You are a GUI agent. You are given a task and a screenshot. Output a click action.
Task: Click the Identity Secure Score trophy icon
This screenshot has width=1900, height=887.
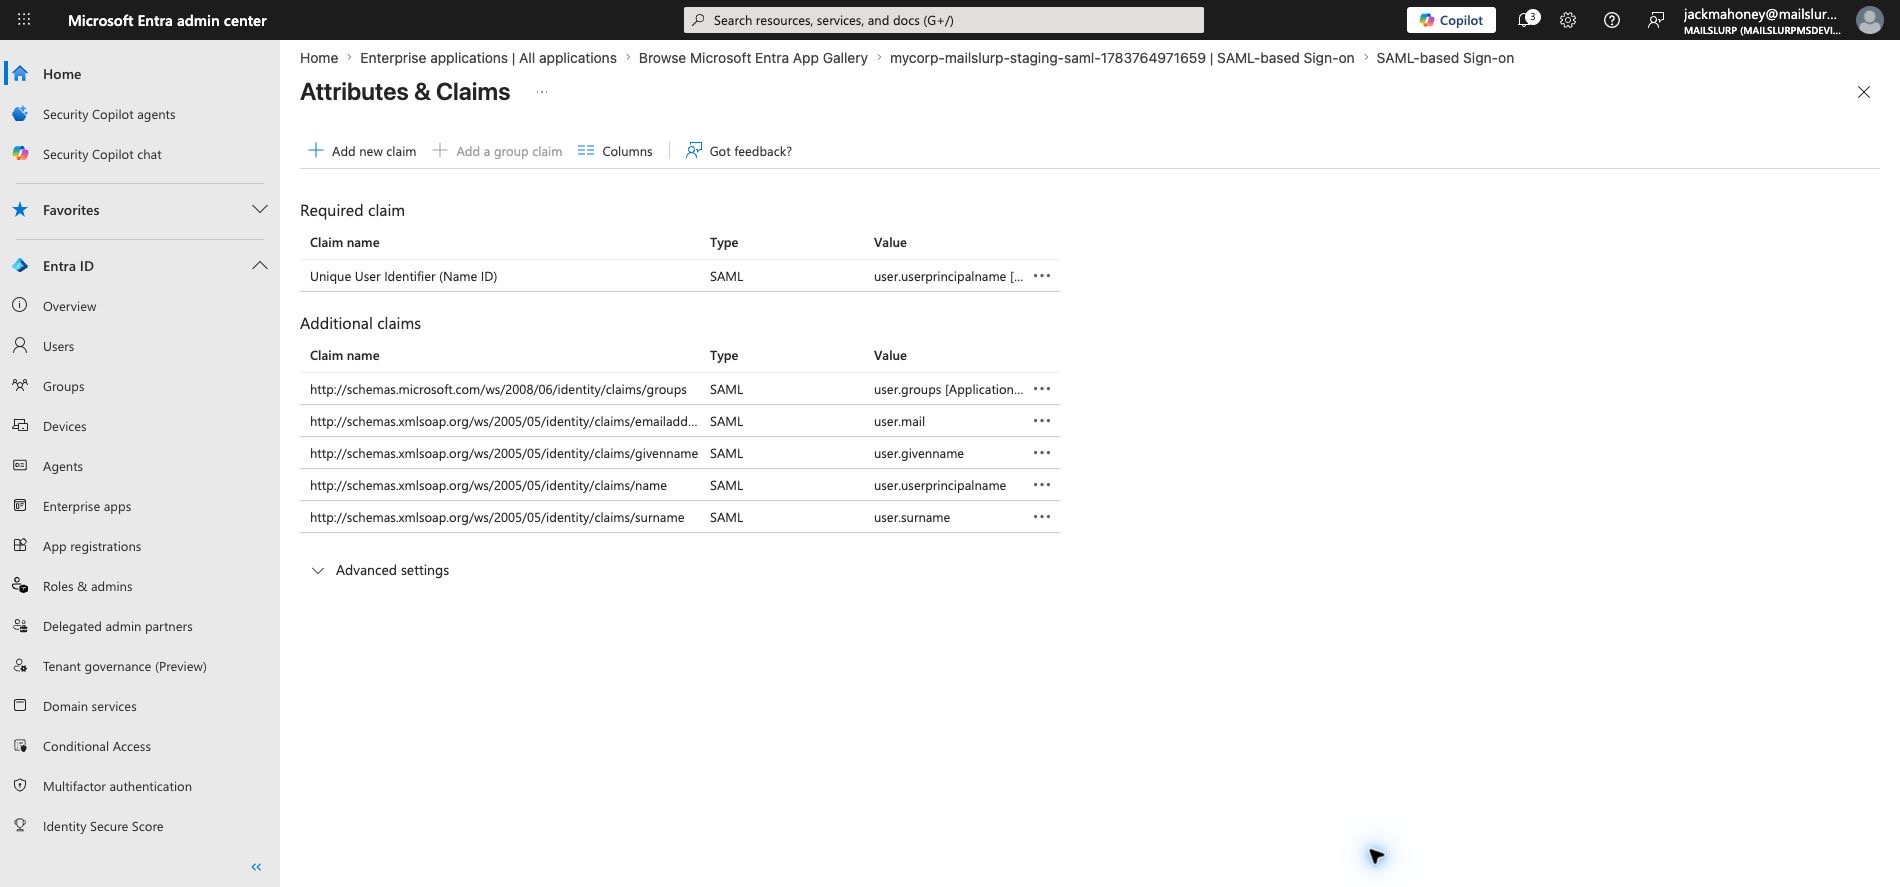(x=20, y=826)
